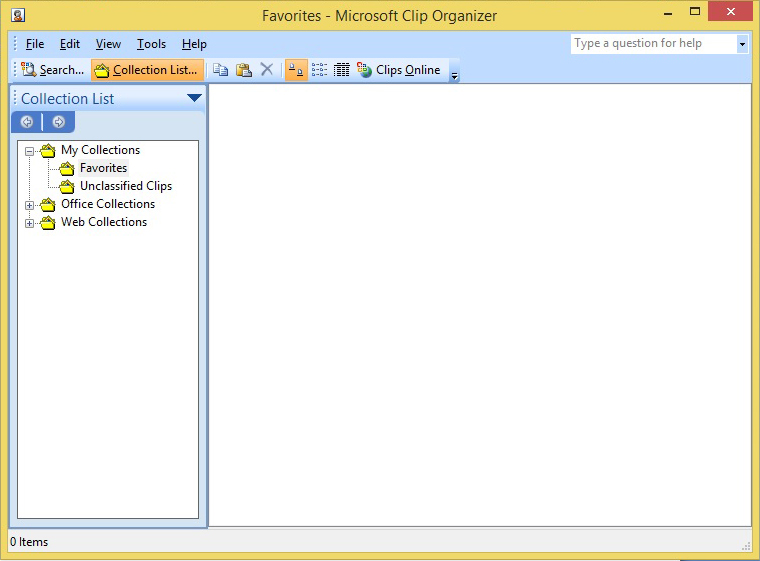The image size is (760, 561).
Task: Click the Clip Organizer title bar icon
Action: (18, 15)
